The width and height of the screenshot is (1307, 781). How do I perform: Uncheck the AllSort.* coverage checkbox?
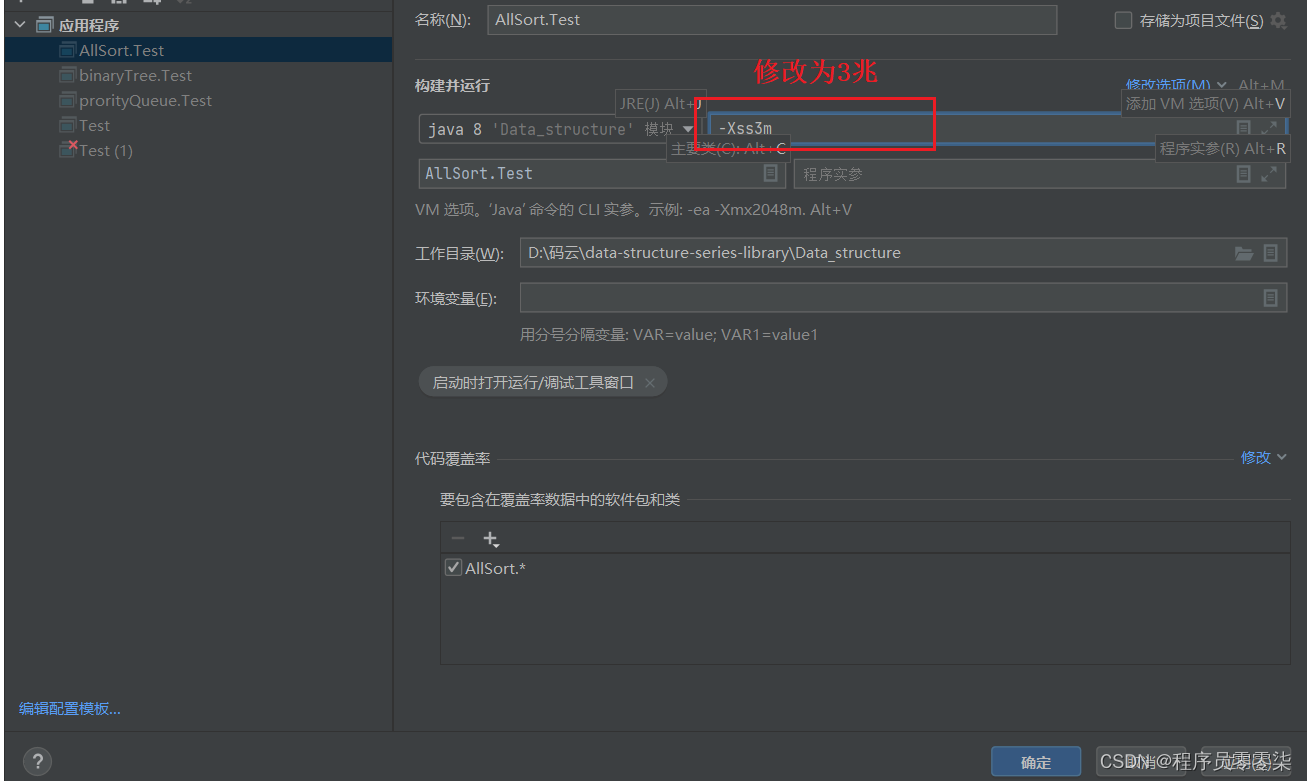coord(453,568)
